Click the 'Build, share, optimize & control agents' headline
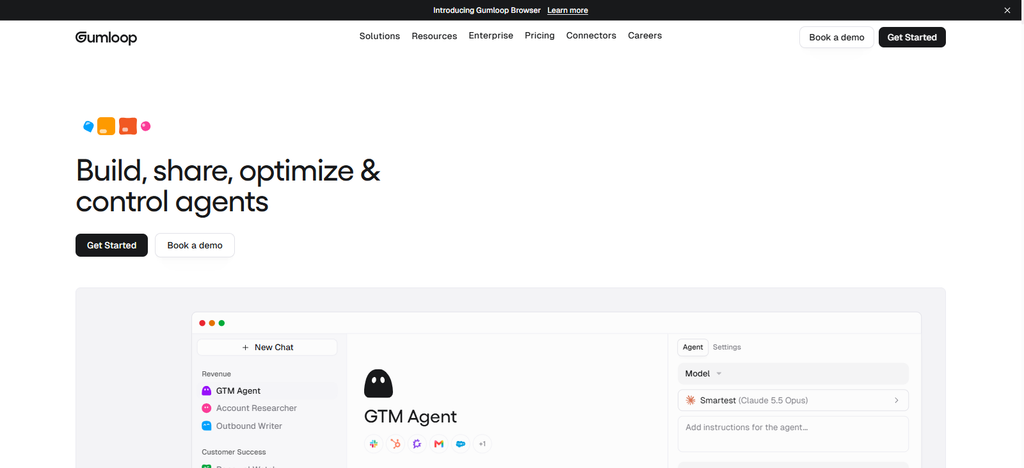The height and width of the screenshot is (468, 1024). click(228, 186)
